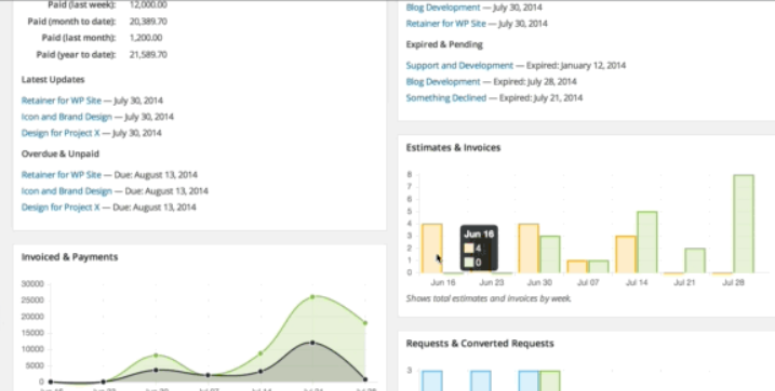This screenshot has width=775, height=391.
Task: Click the tall green Jul 28 invoices bar
Action: point(743,223)
